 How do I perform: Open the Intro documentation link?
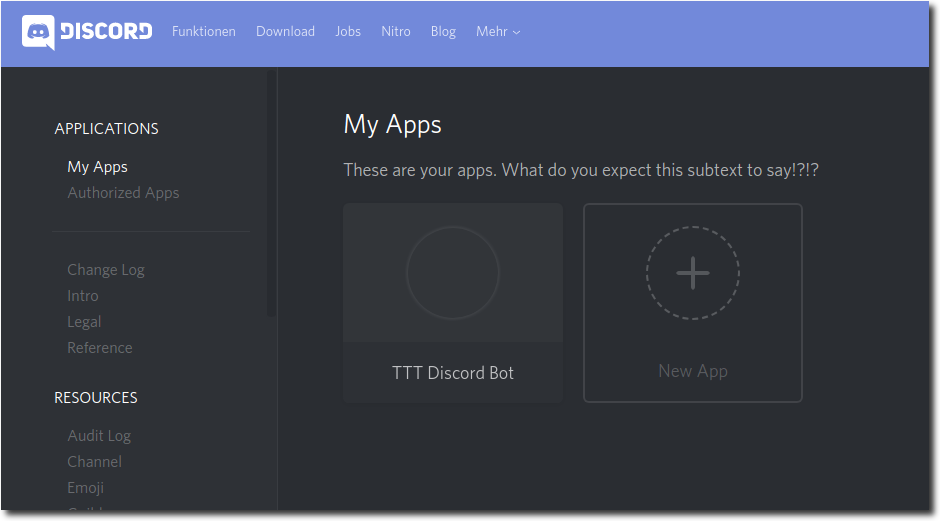coord(83,296)
